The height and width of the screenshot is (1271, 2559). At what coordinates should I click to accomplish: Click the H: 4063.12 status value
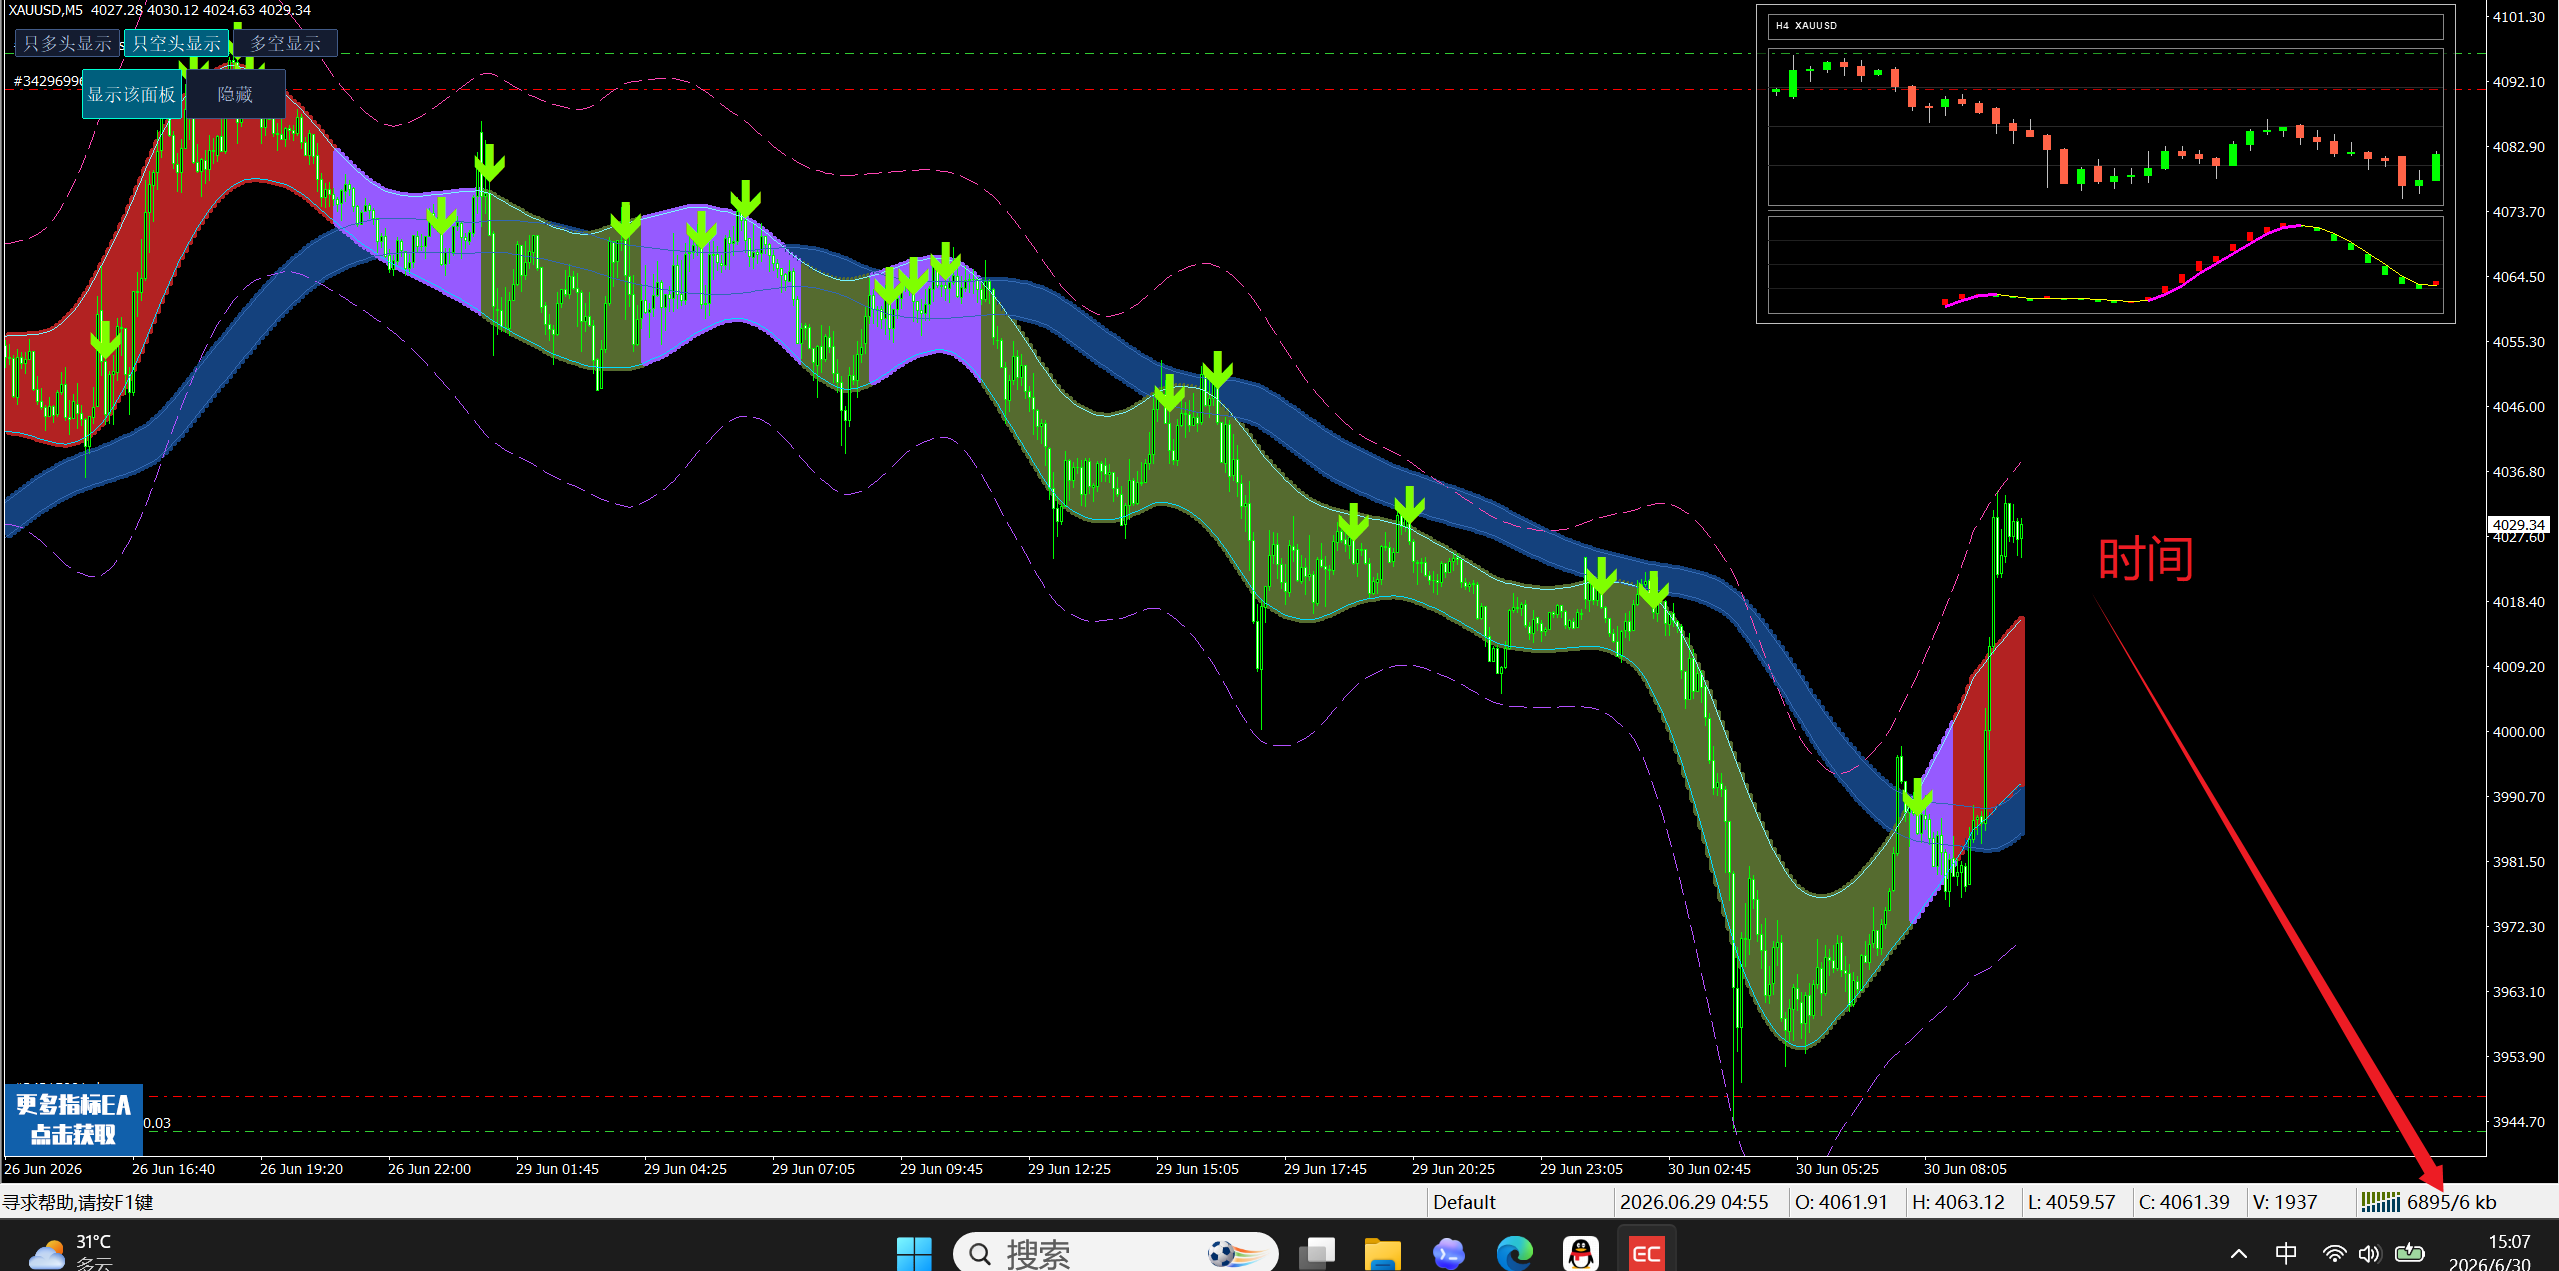pyautogui.click(x=1958, y=1202)
